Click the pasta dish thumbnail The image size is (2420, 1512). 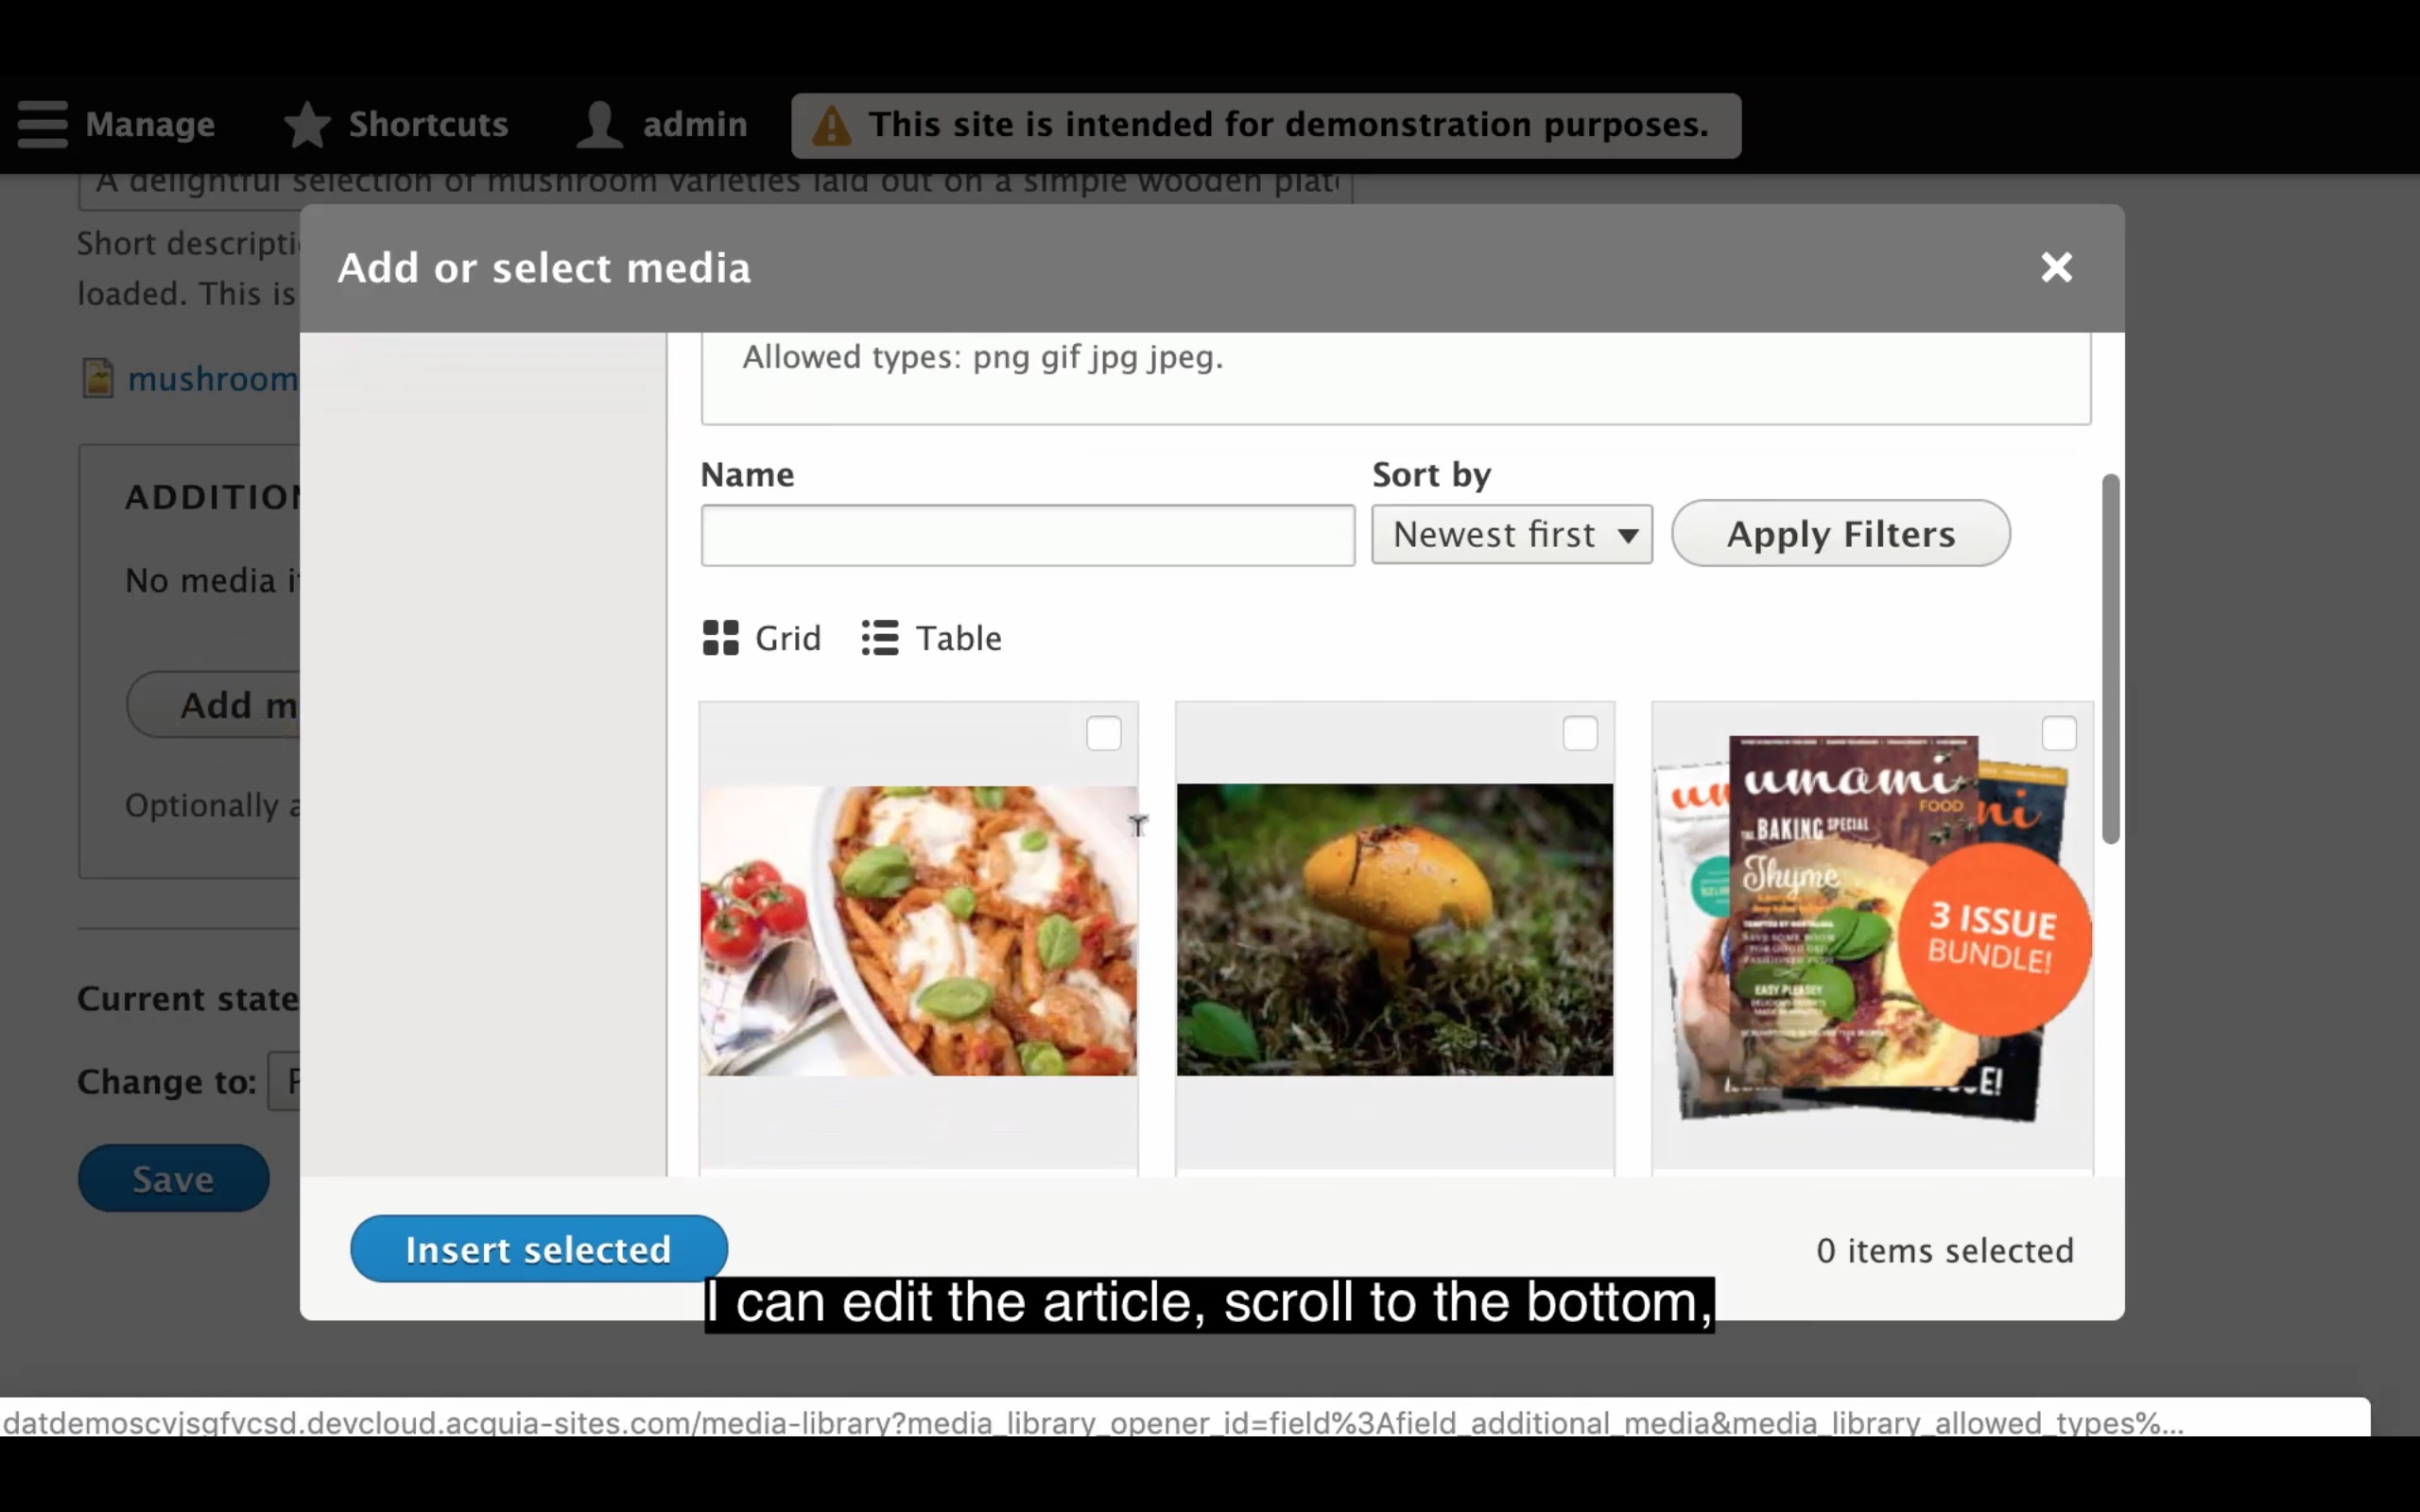(918, 930)
